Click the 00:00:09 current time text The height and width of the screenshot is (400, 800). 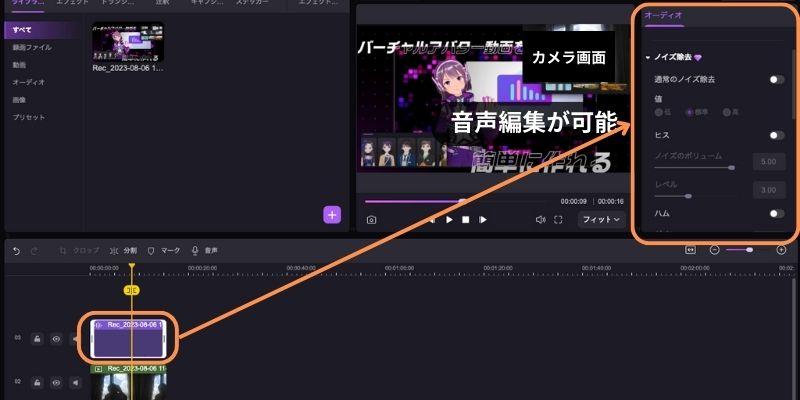[x=573, y=202]
